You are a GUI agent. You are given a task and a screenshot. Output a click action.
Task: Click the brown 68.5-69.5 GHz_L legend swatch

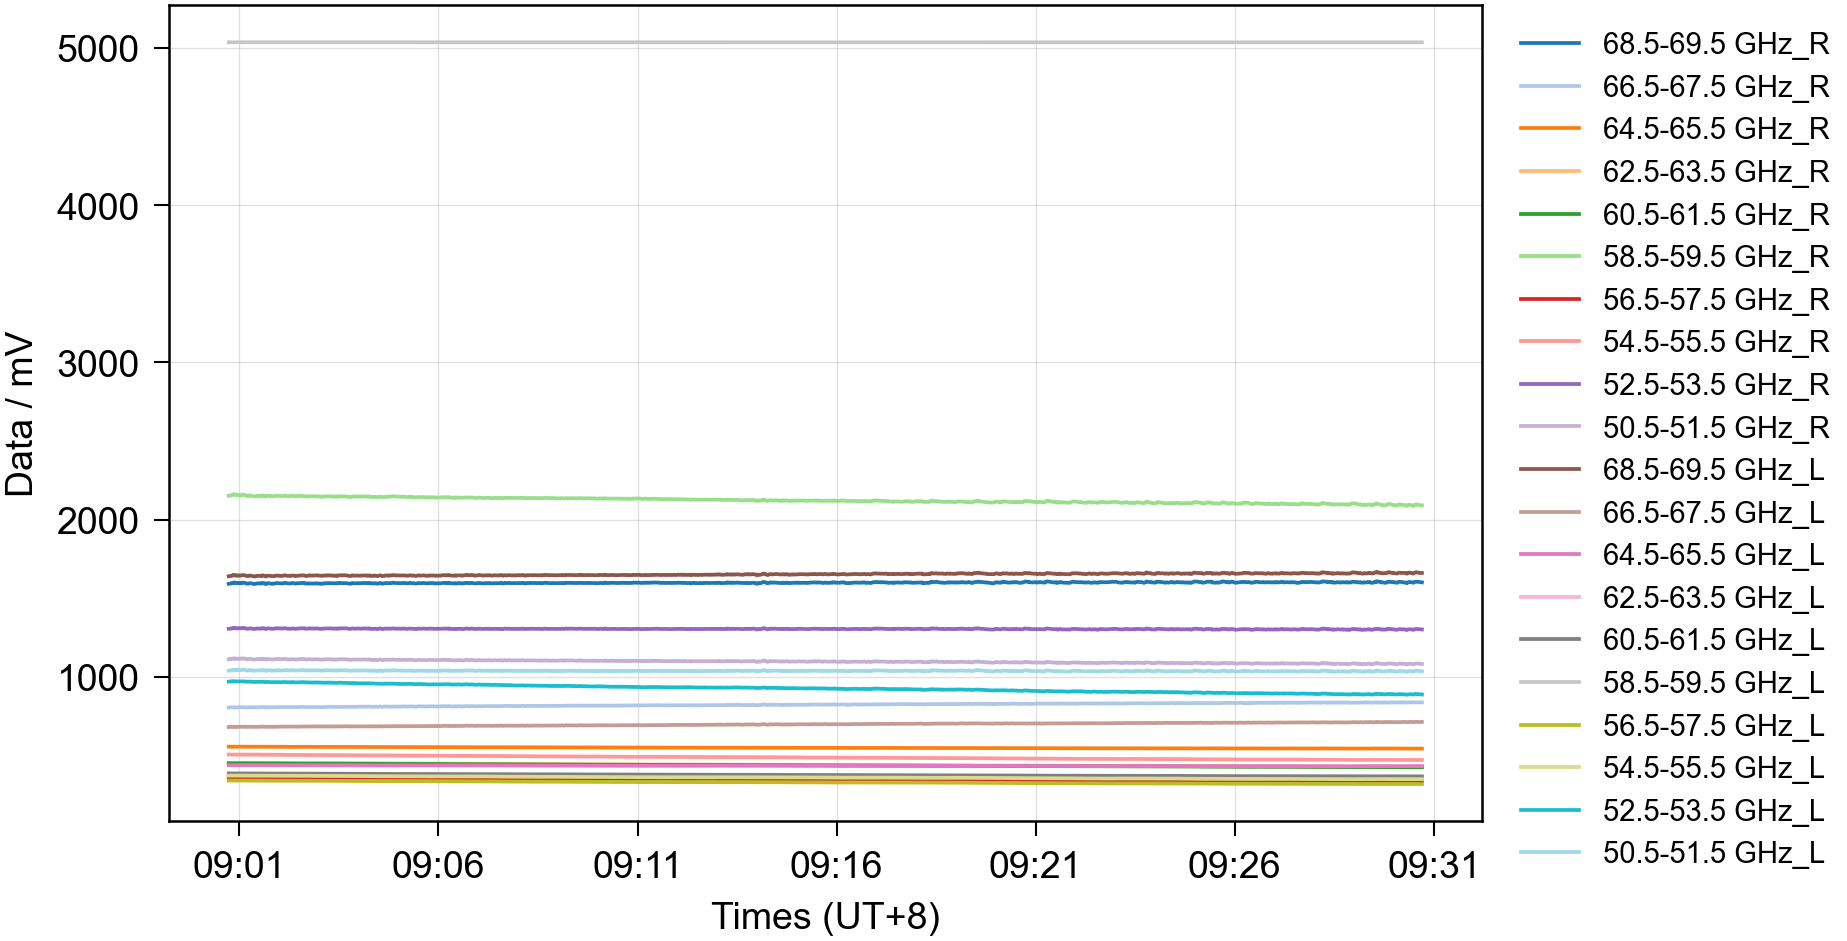[1549, 469]
